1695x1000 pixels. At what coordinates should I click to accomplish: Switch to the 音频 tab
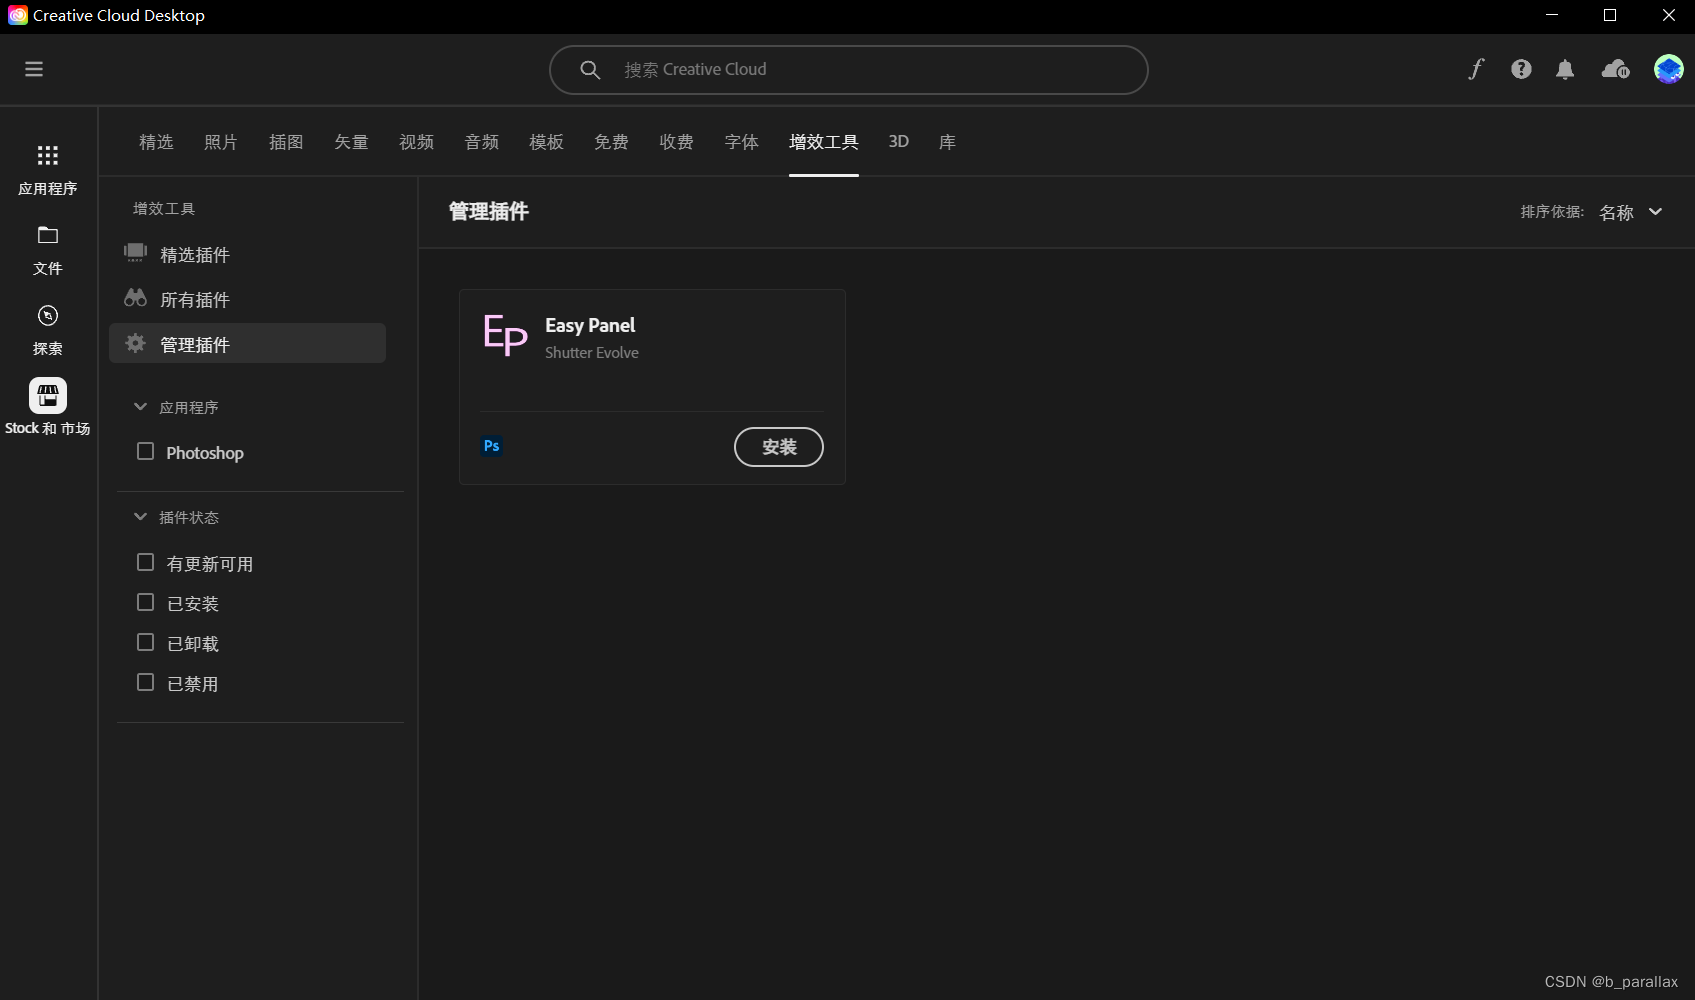[x=481, y=142]
